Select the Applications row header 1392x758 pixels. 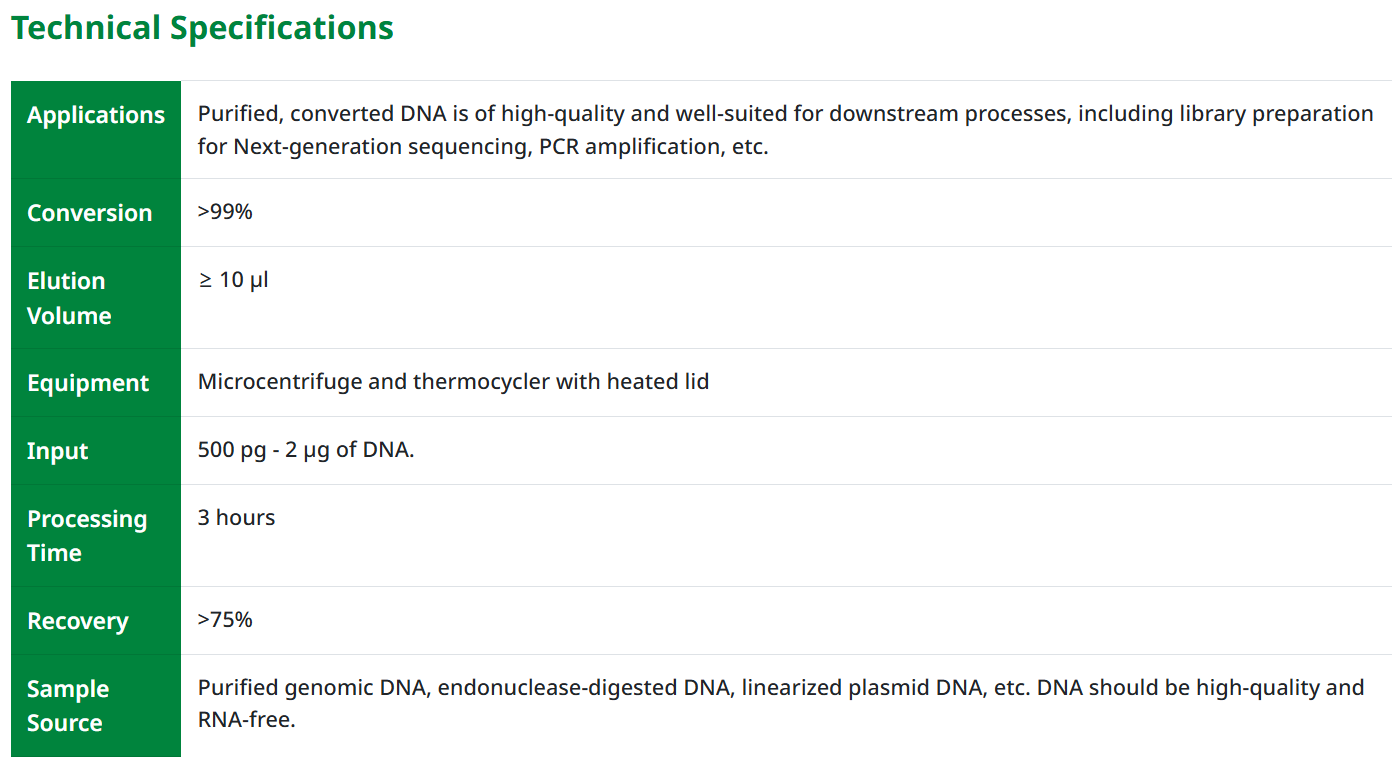(96, 115)
